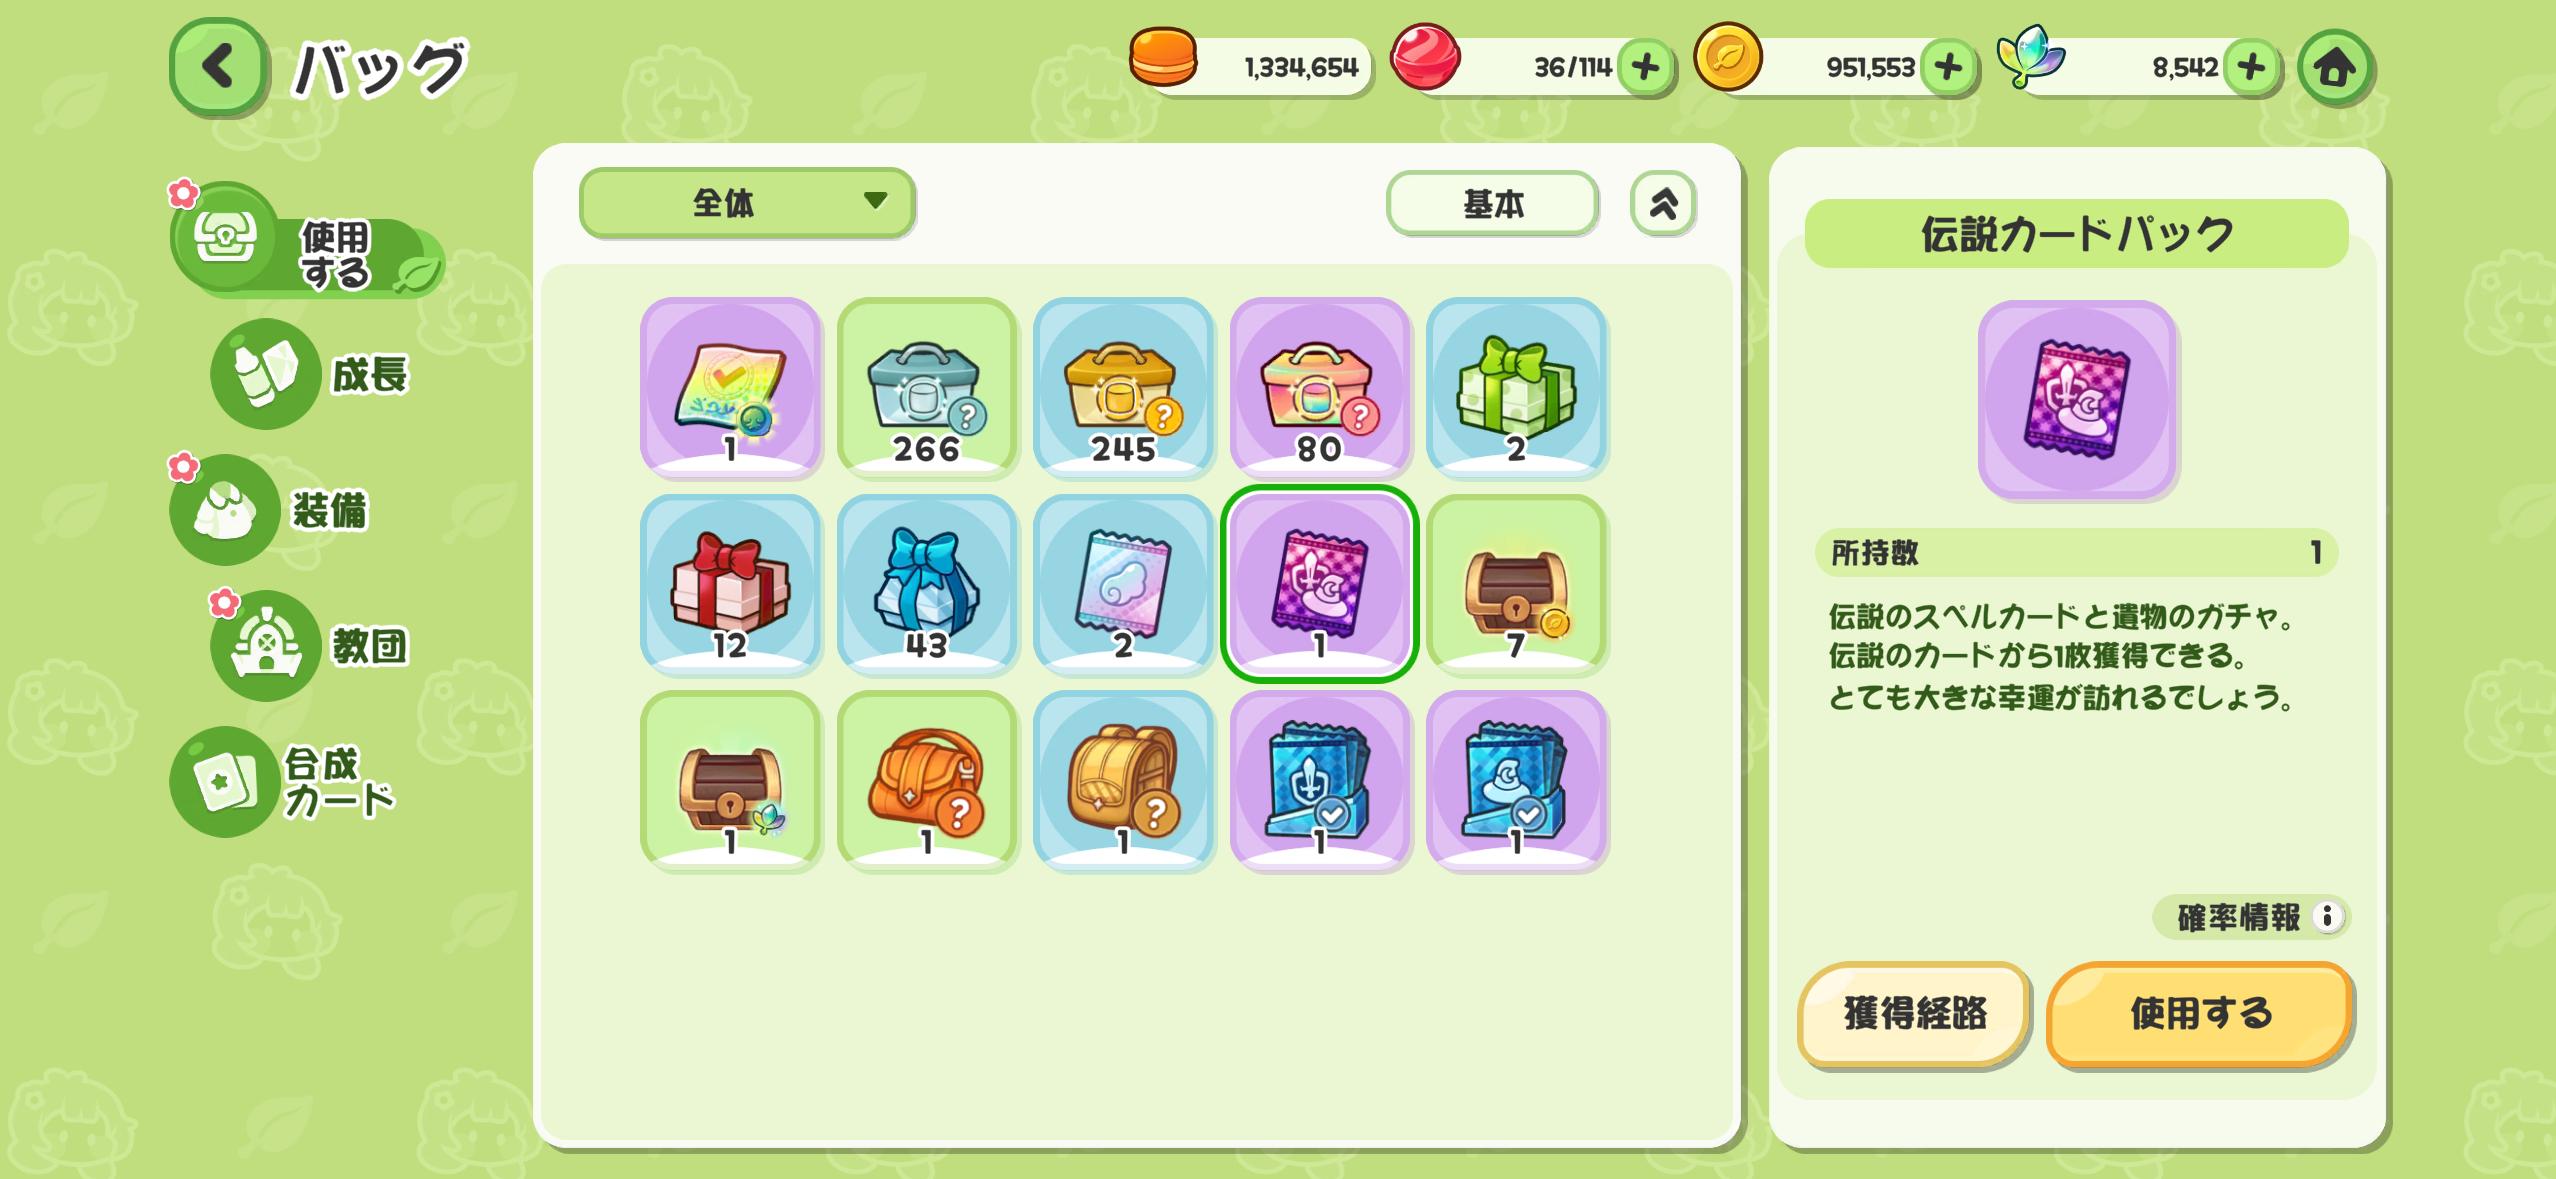Select the red ribbon gift box
Viewport: 2556px width, 1179px height.
[730, 583]
